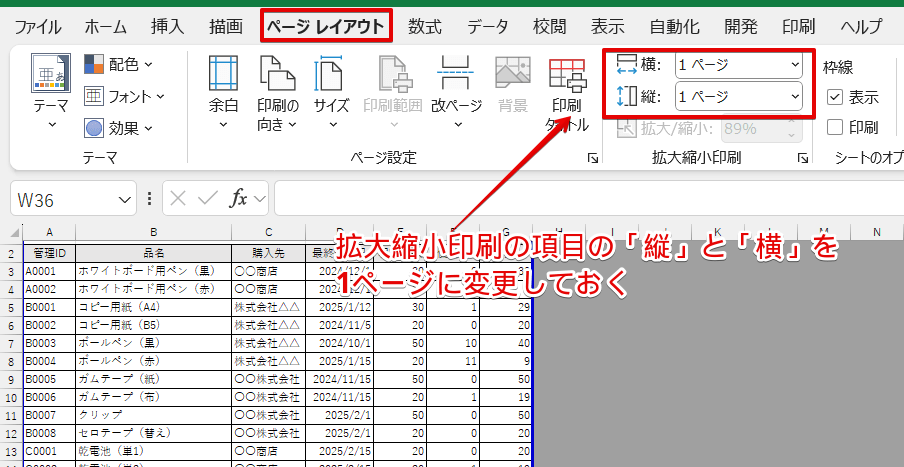Screen dimensions: 904x467
Task: Switch to the 開発 tab
Action: [x=741, y=27]
